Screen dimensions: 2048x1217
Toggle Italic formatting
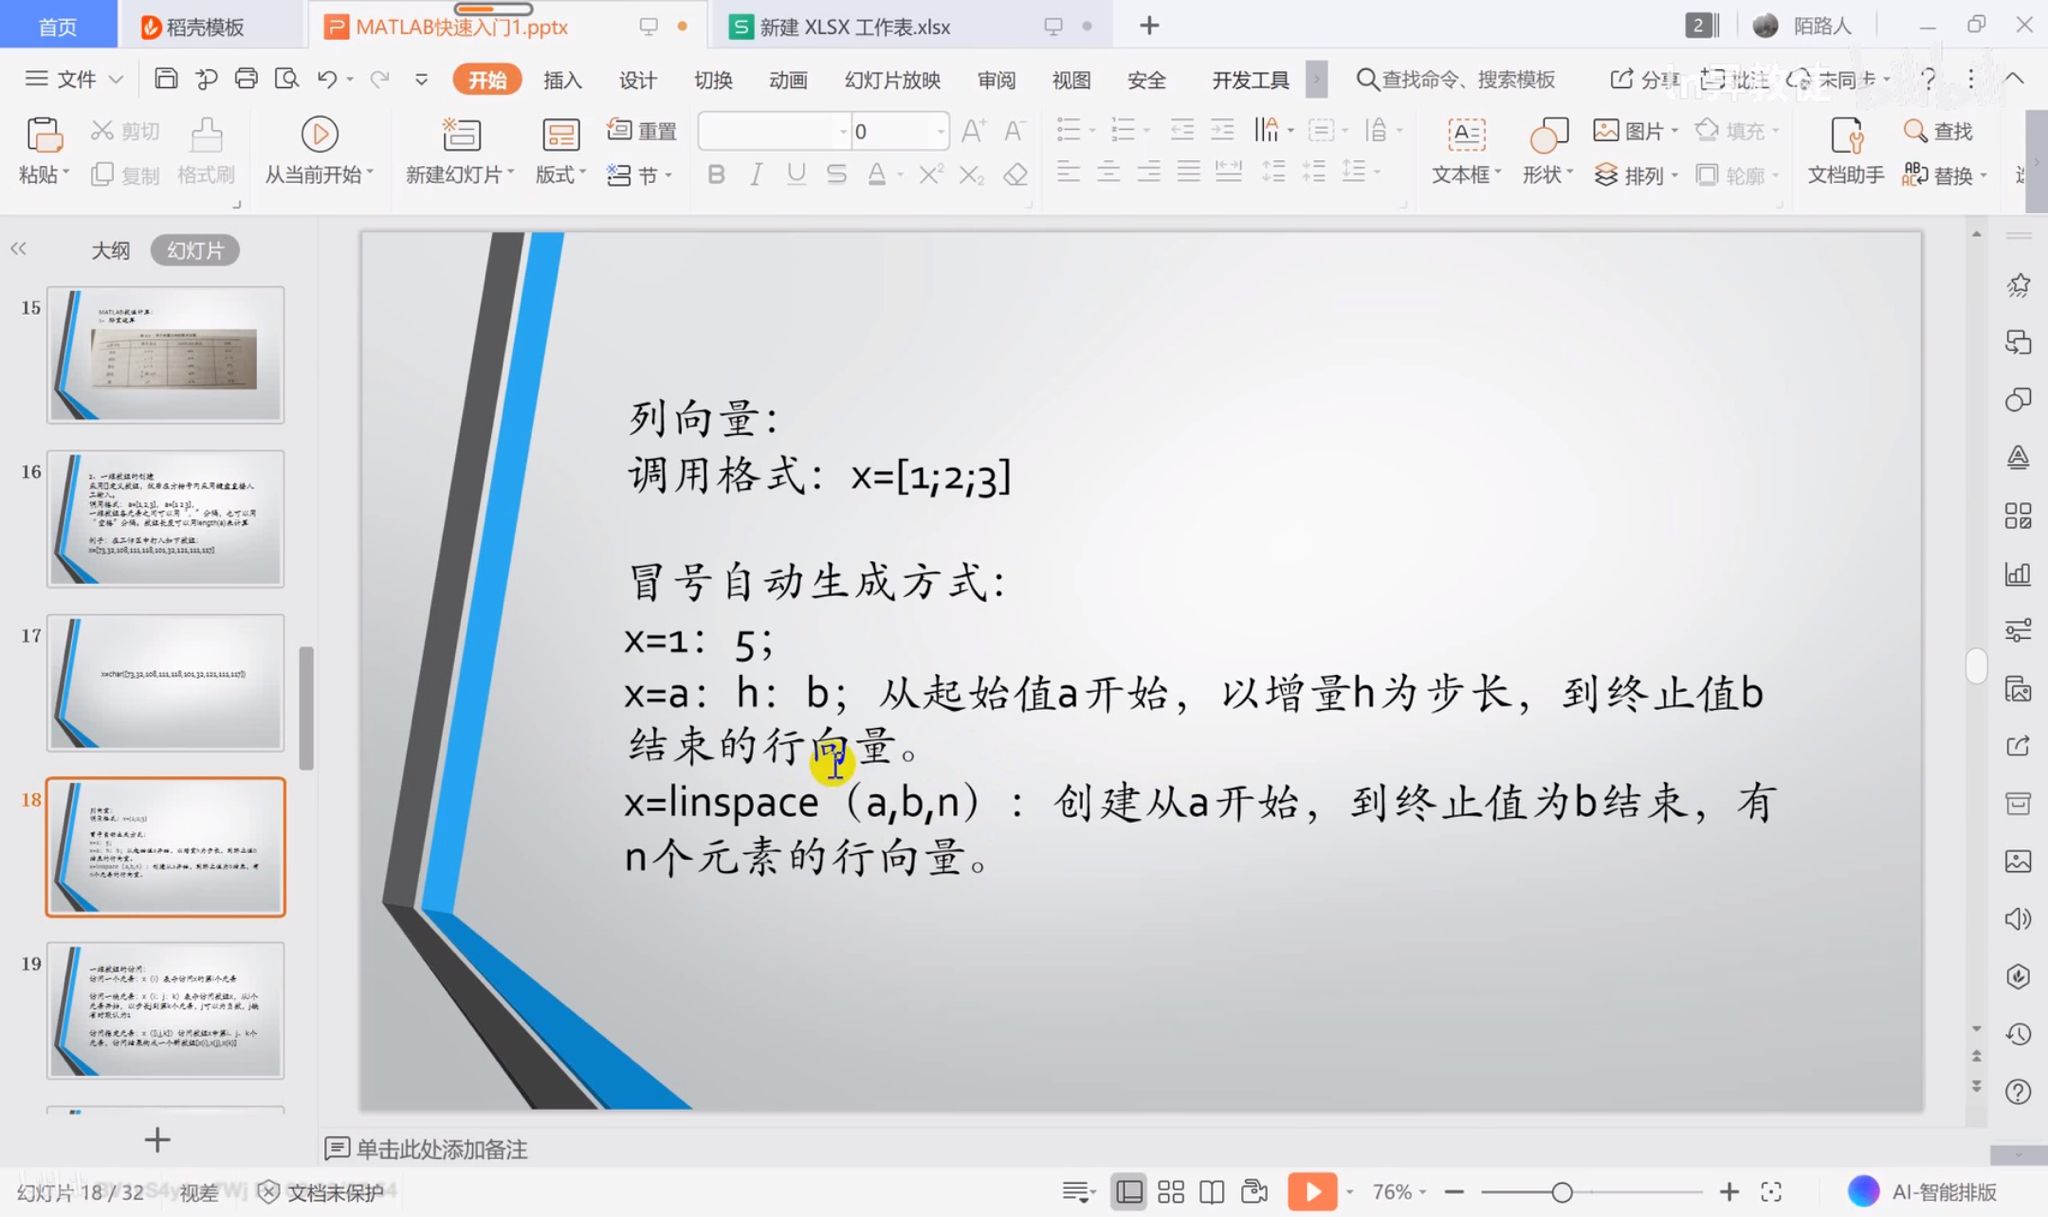click(x=756, y=175)
